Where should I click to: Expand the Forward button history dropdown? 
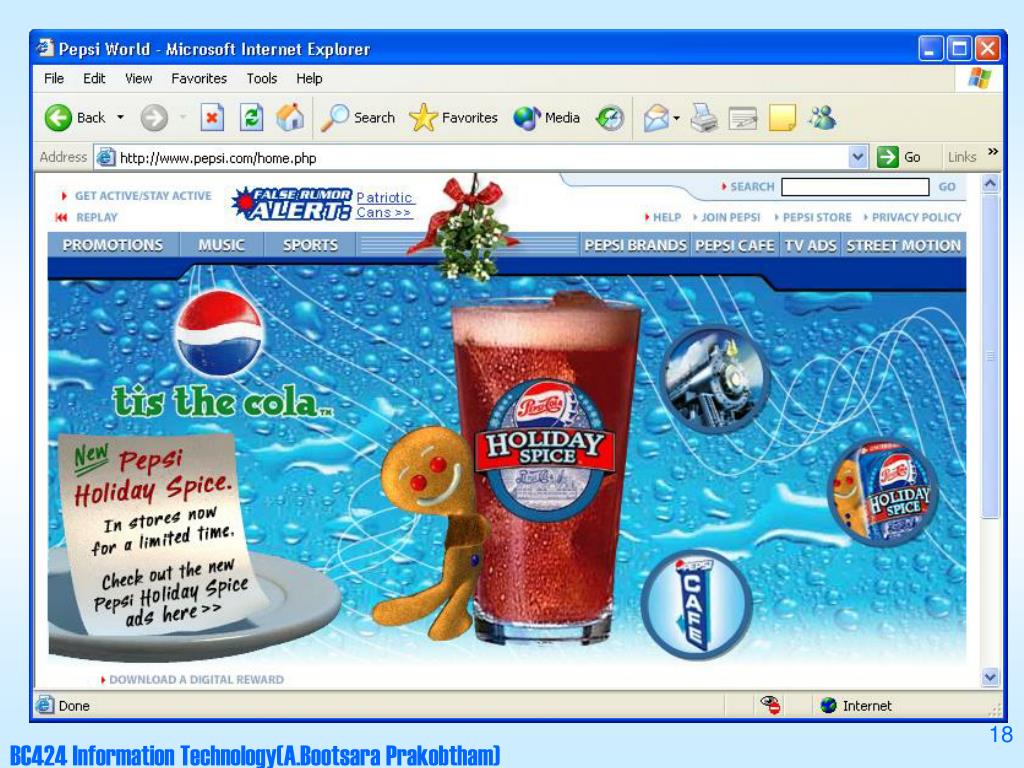click(183, 118)
